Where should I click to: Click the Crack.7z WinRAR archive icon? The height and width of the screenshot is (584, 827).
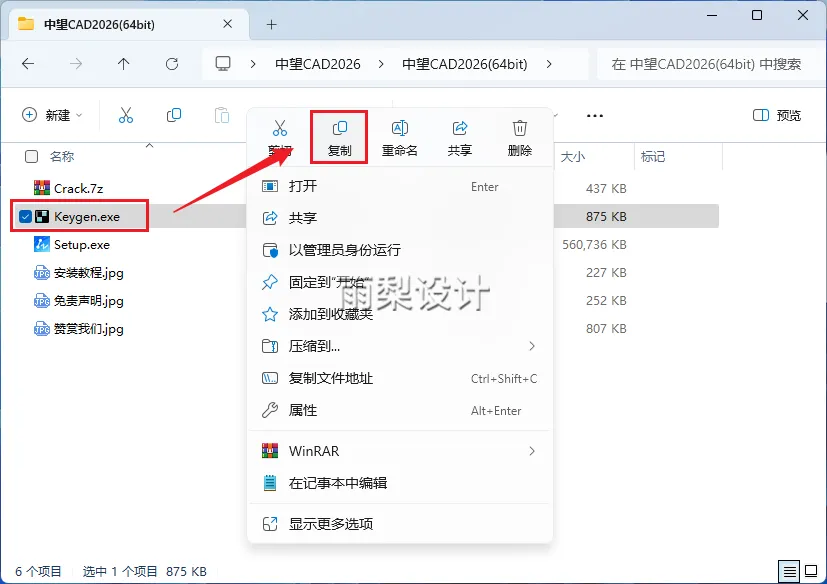42,188
